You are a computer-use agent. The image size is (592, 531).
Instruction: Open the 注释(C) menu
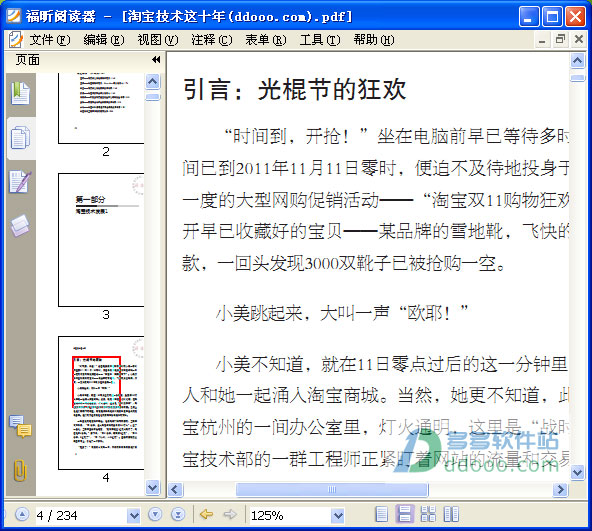(211, 40)
